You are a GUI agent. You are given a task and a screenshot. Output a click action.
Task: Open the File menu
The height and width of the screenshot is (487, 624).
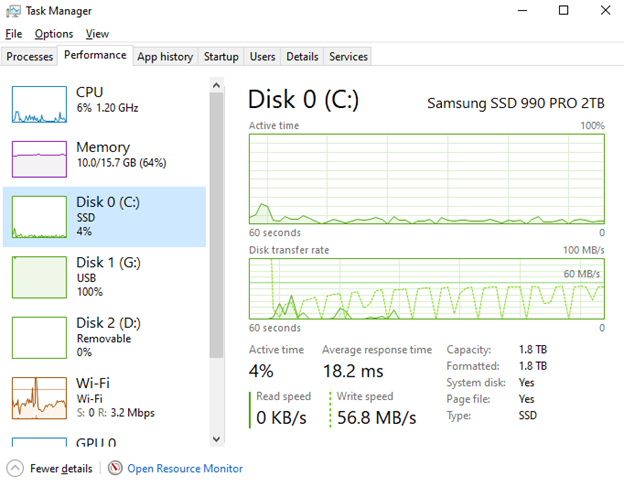click(x=14, y=34)
